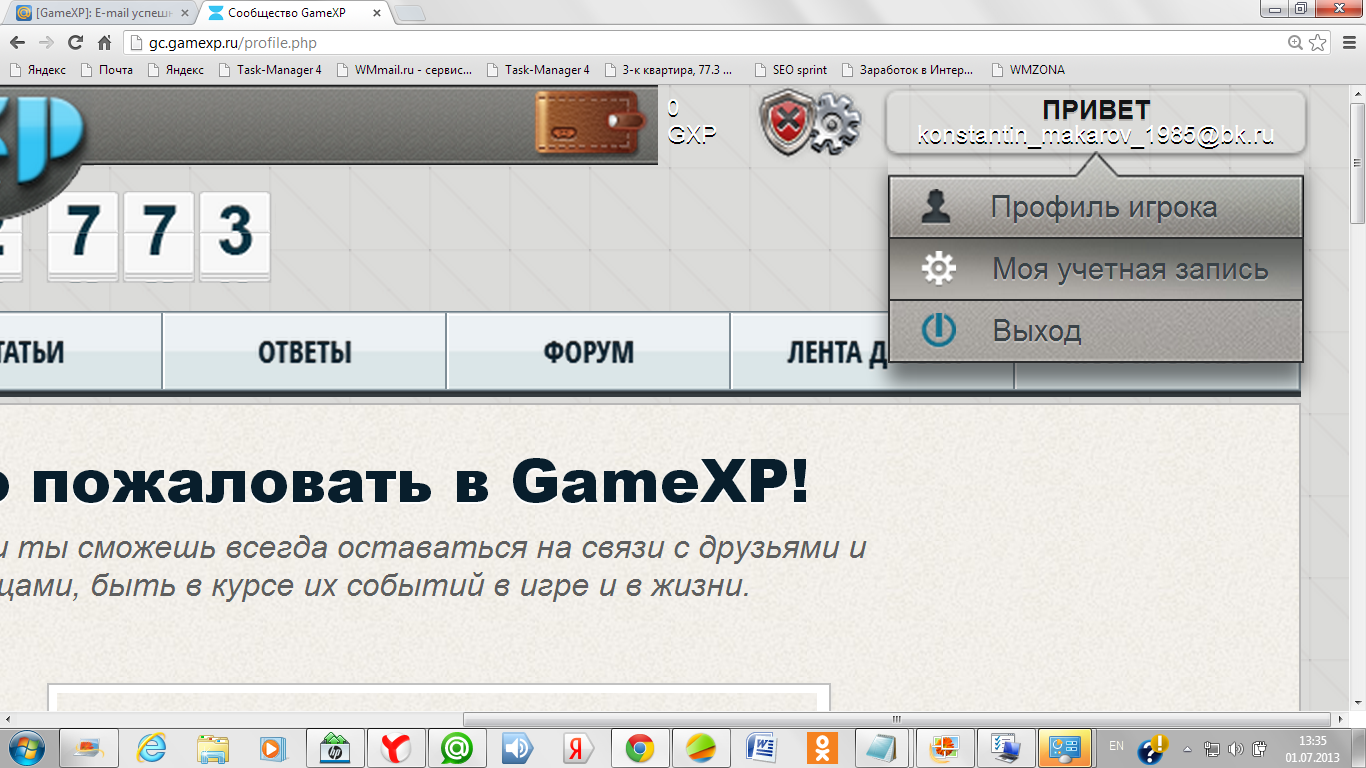Open the Odnoklassniki taskbar icon

(x=823, y=748)
